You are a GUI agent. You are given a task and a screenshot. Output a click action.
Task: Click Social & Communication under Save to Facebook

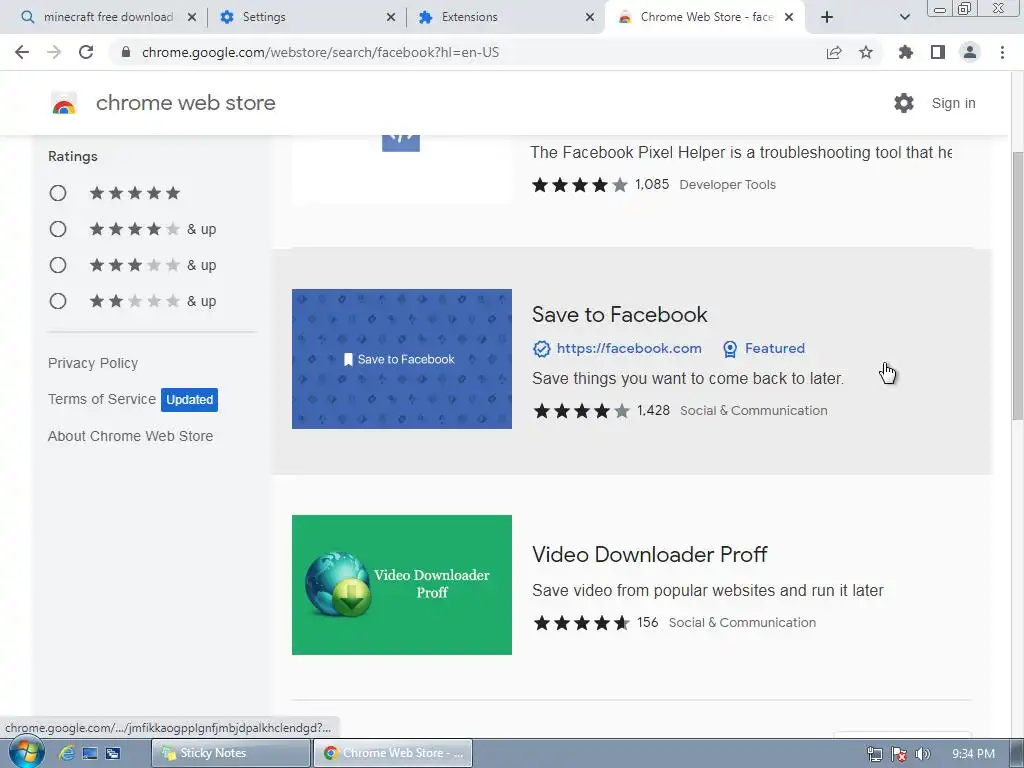coord(754,411)
